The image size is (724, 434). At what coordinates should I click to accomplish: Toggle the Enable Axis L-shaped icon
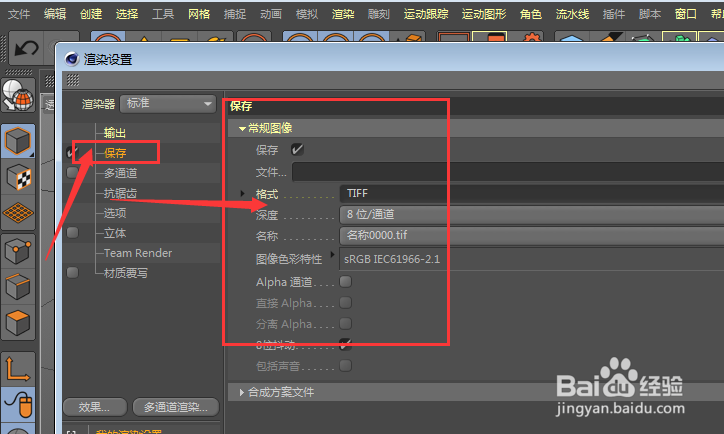tap(18, 369)
